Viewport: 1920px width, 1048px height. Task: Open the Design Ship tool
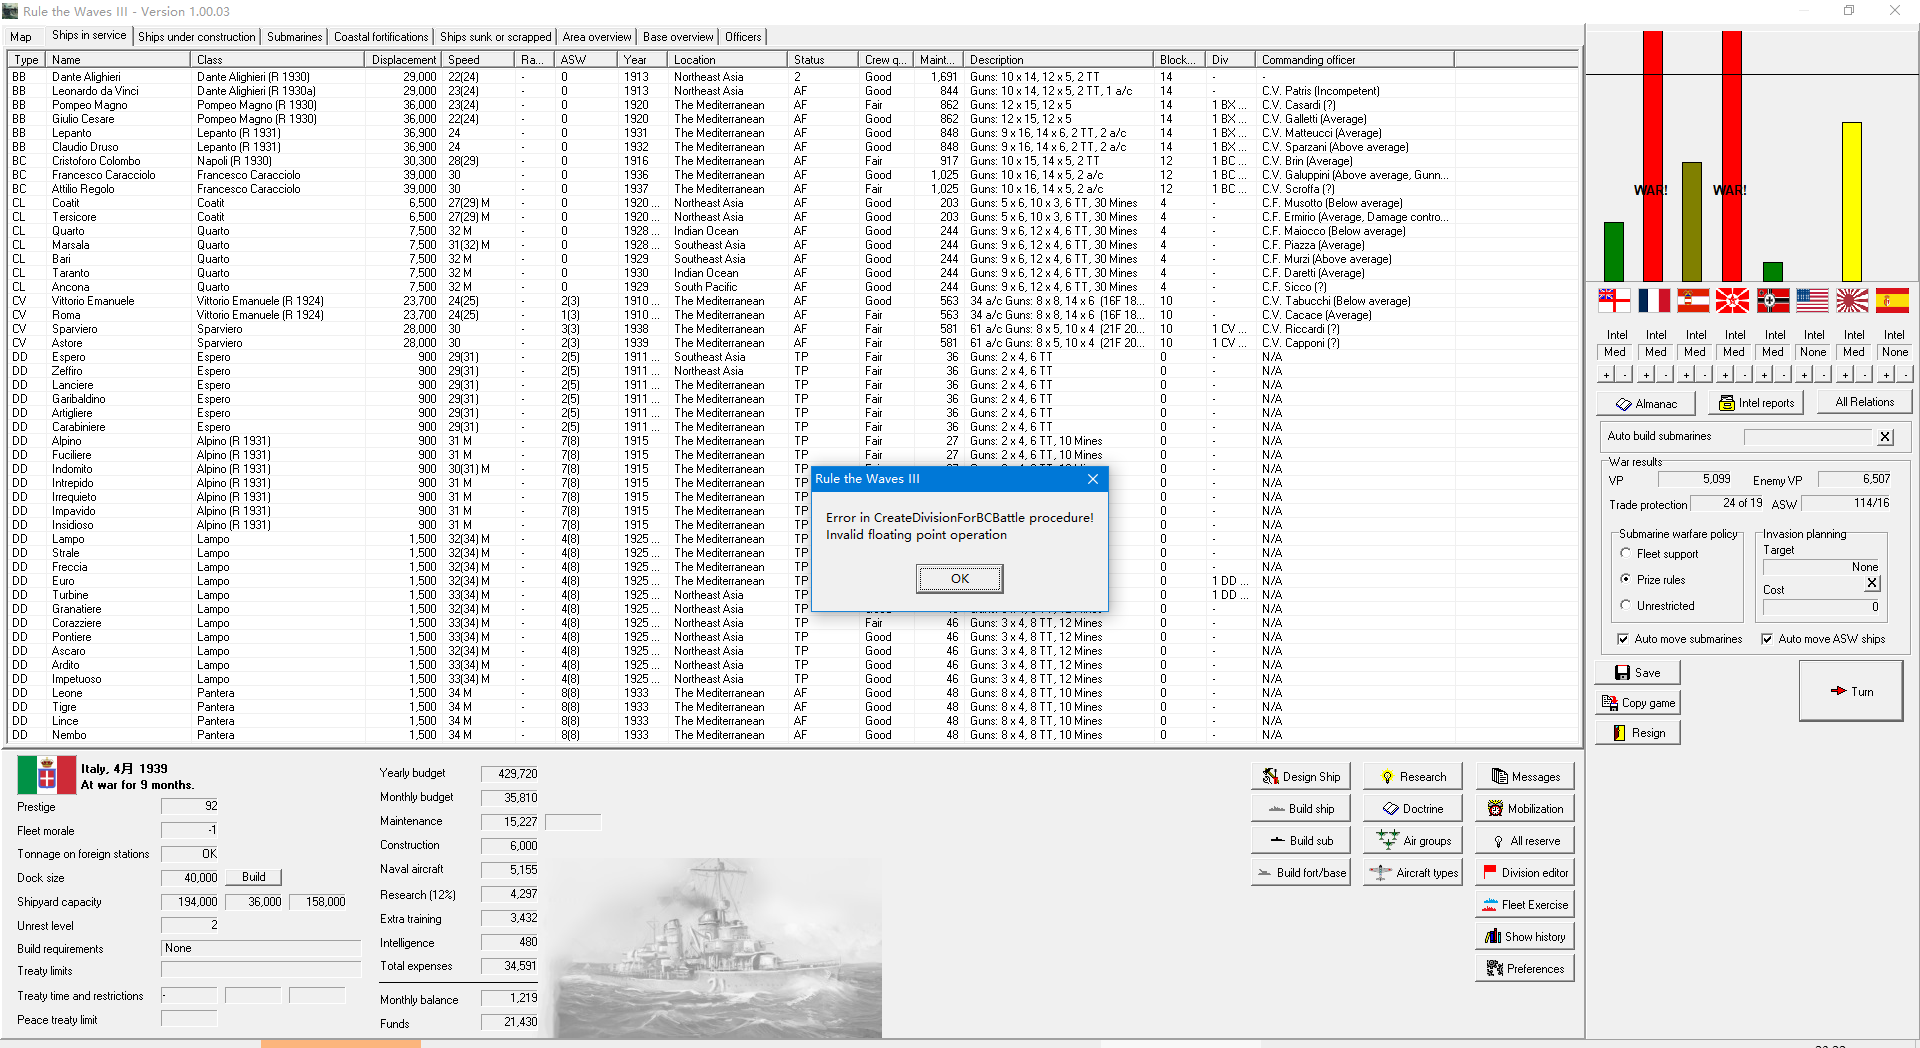pos(1300,776)
